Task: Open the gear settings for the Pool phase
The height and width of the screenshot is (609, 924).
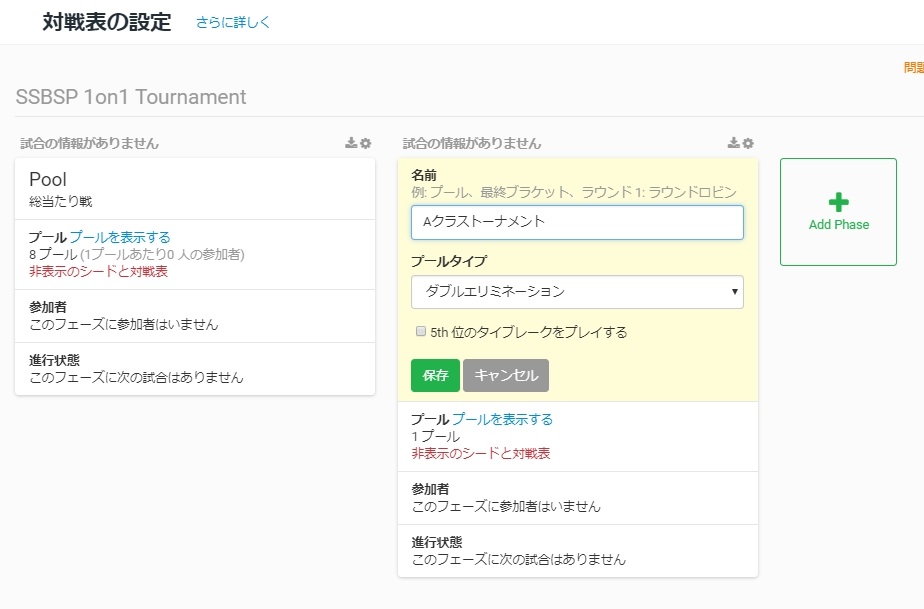Action: click(x=365, y=143)
